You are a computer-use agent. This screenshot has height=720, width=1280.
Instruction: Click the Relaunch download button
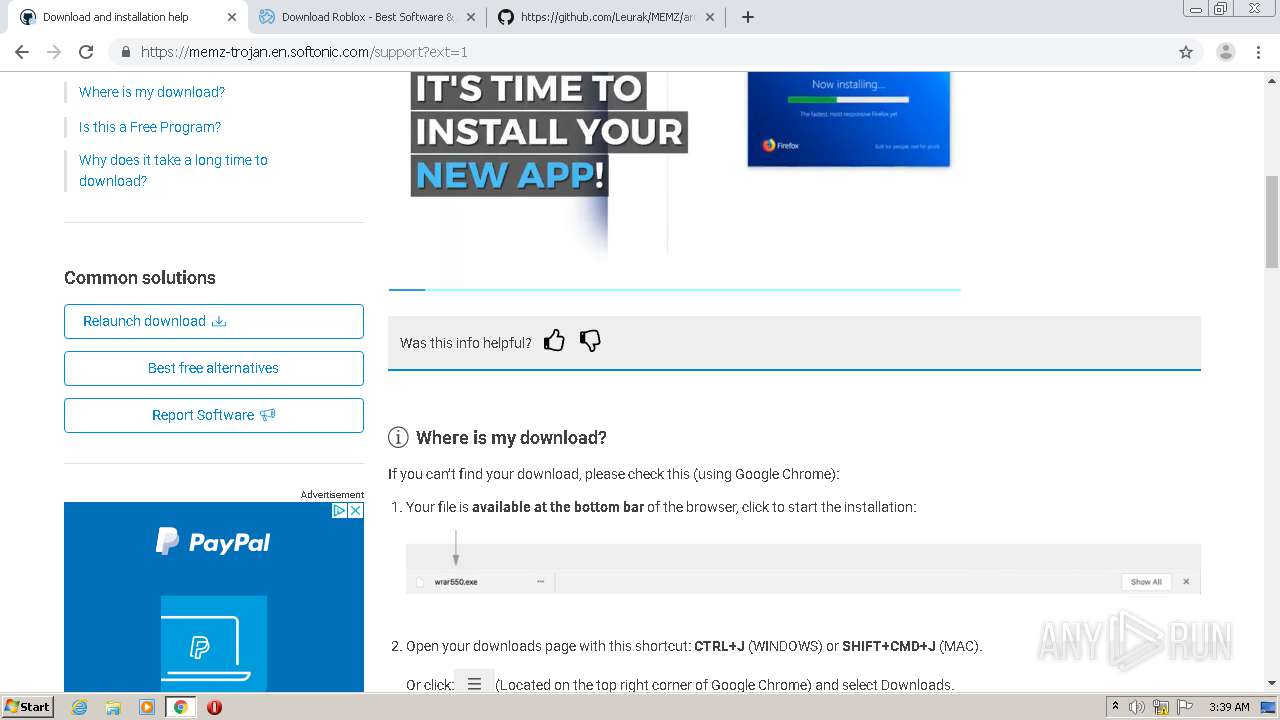click(214, 321)
